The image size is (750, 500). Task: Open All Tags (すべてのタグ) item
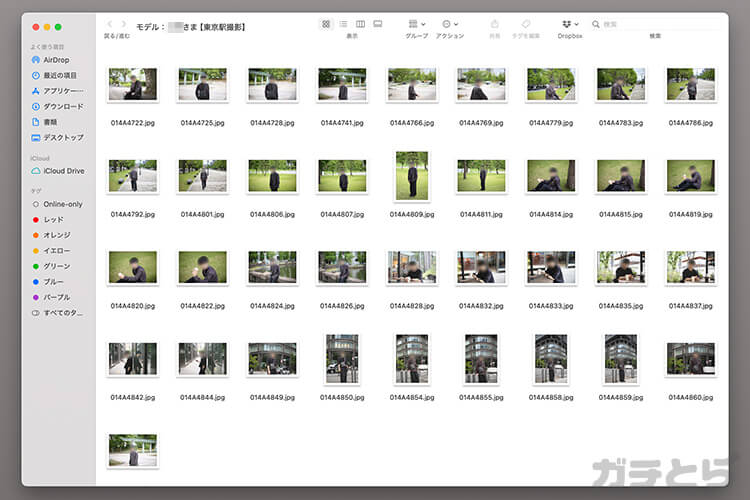tap(57, 313)
